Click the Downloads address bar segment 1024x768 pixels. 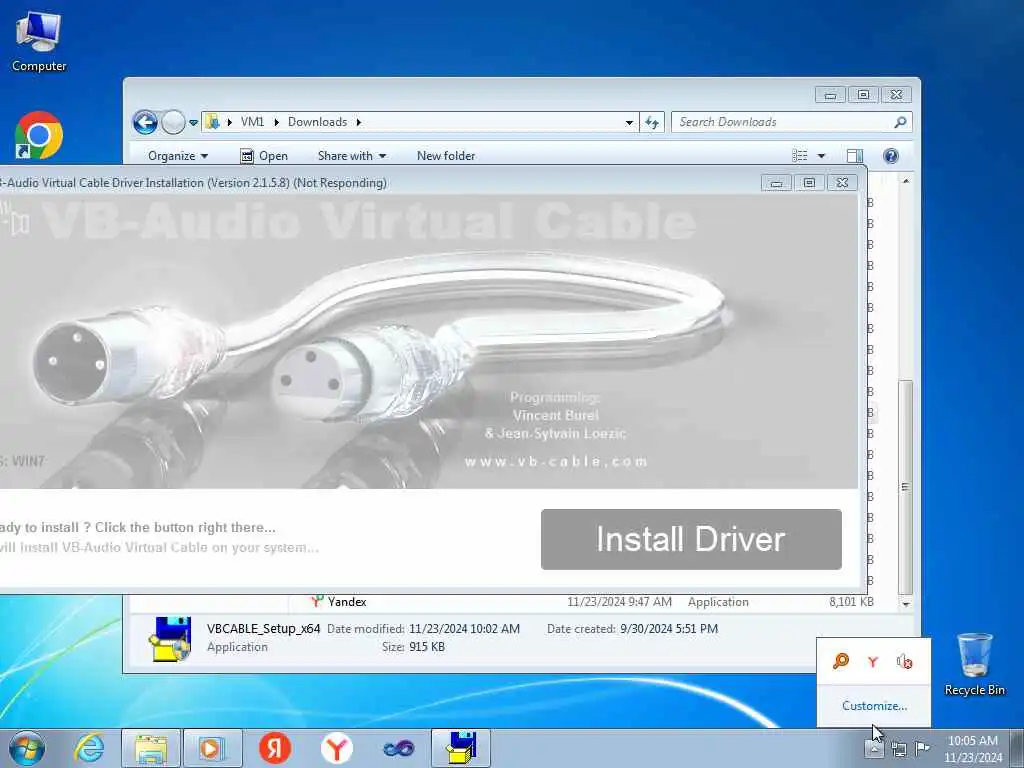[317, 122]
